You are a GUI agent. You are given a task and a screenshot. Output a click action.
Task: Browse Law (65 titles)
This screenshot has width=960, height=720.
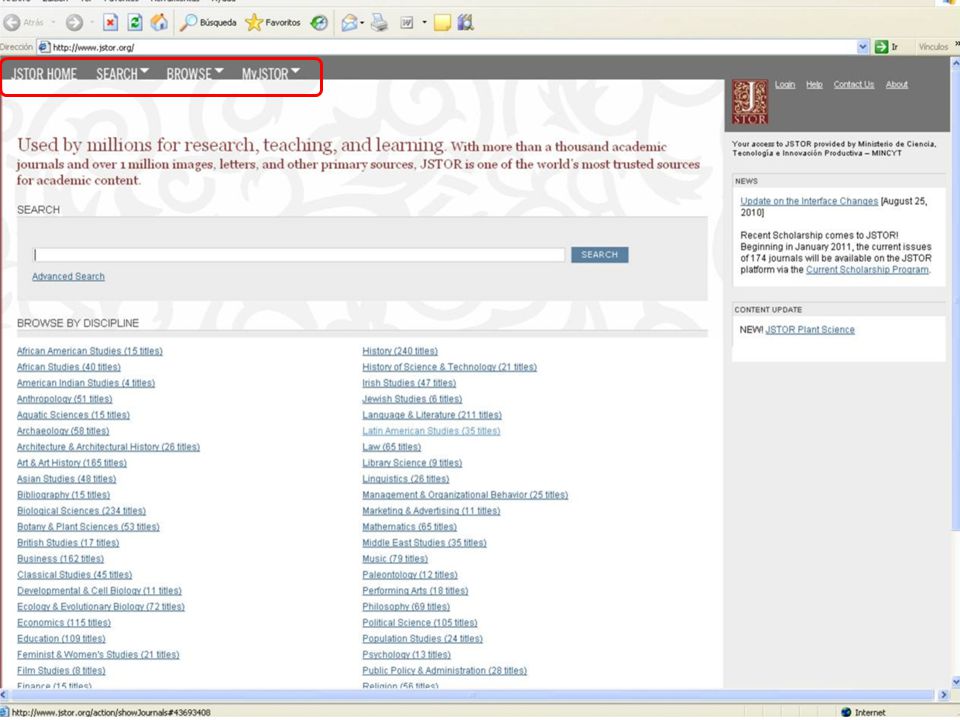coord(391,446)
